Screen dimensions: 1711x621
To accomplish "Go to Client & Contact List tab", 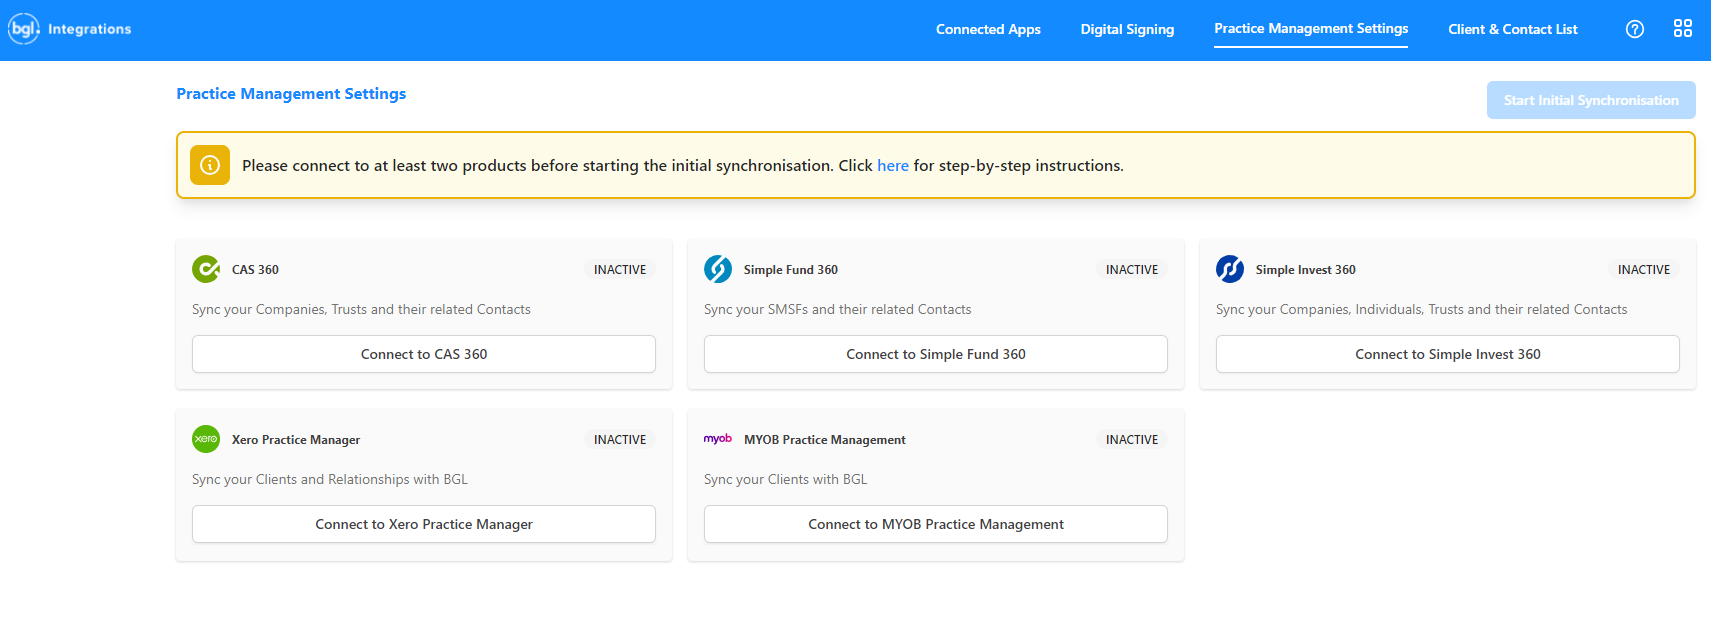I will coord(1513,29).
